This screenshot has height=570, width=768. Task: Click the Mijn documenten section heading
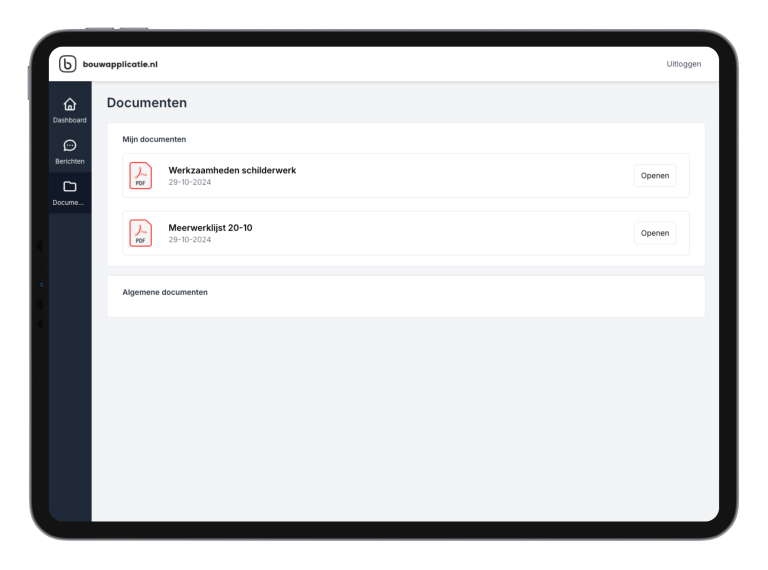point(154,139)
